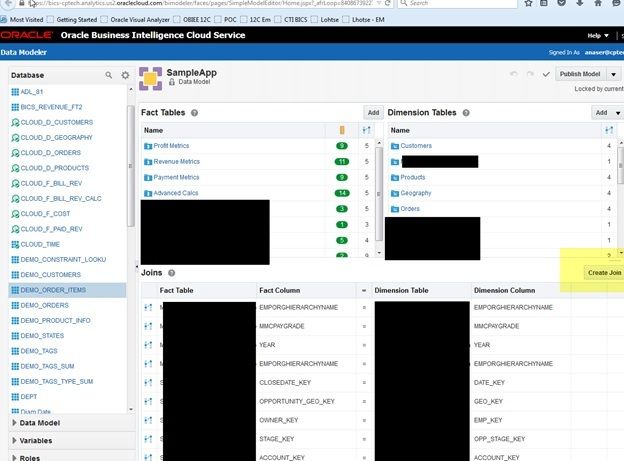Click the Profit Metrics fact table icon

(x=148, y=146)
